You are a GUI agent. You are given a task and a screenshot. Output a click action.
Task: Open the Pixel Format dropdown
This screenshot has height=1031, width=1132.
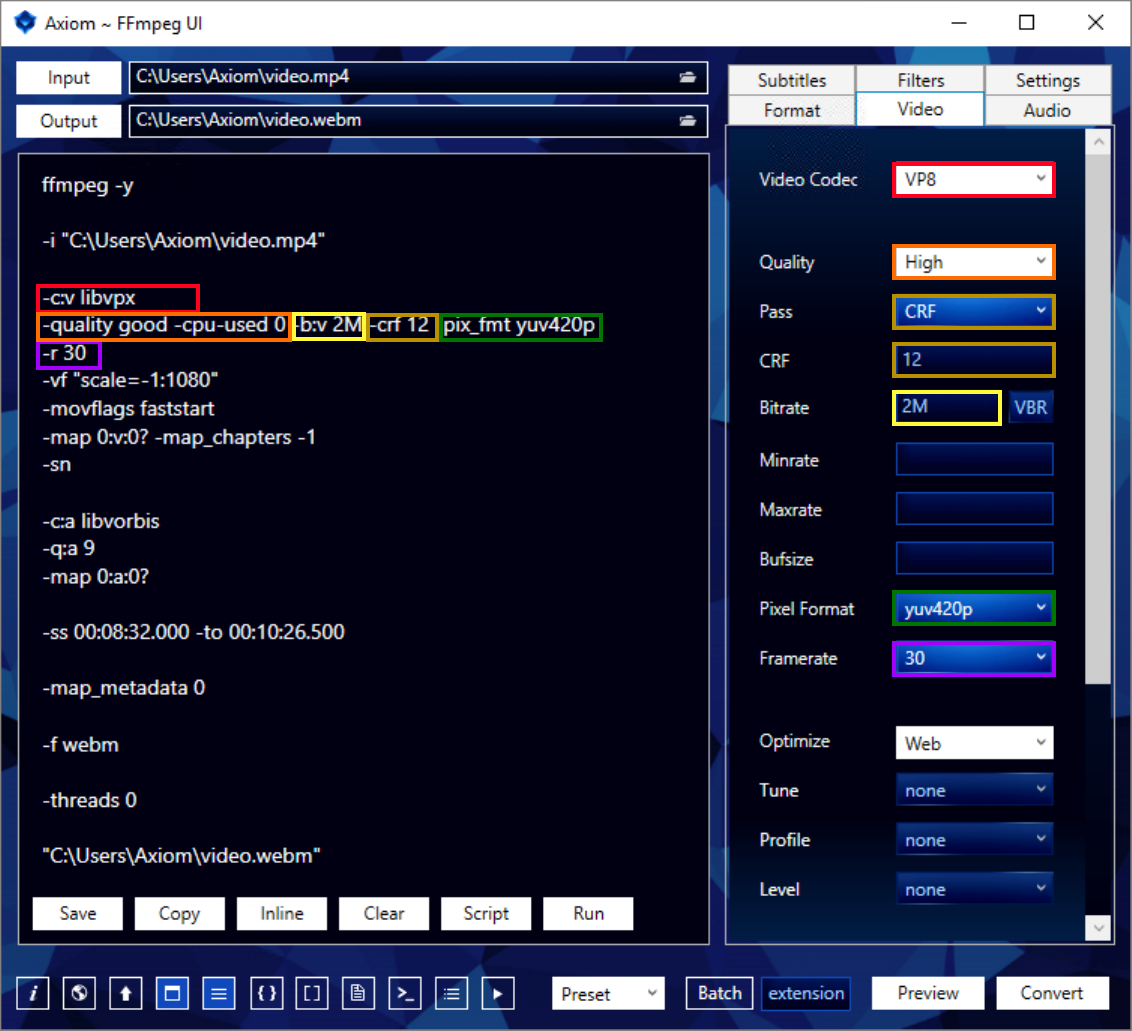tap(974, 609)
